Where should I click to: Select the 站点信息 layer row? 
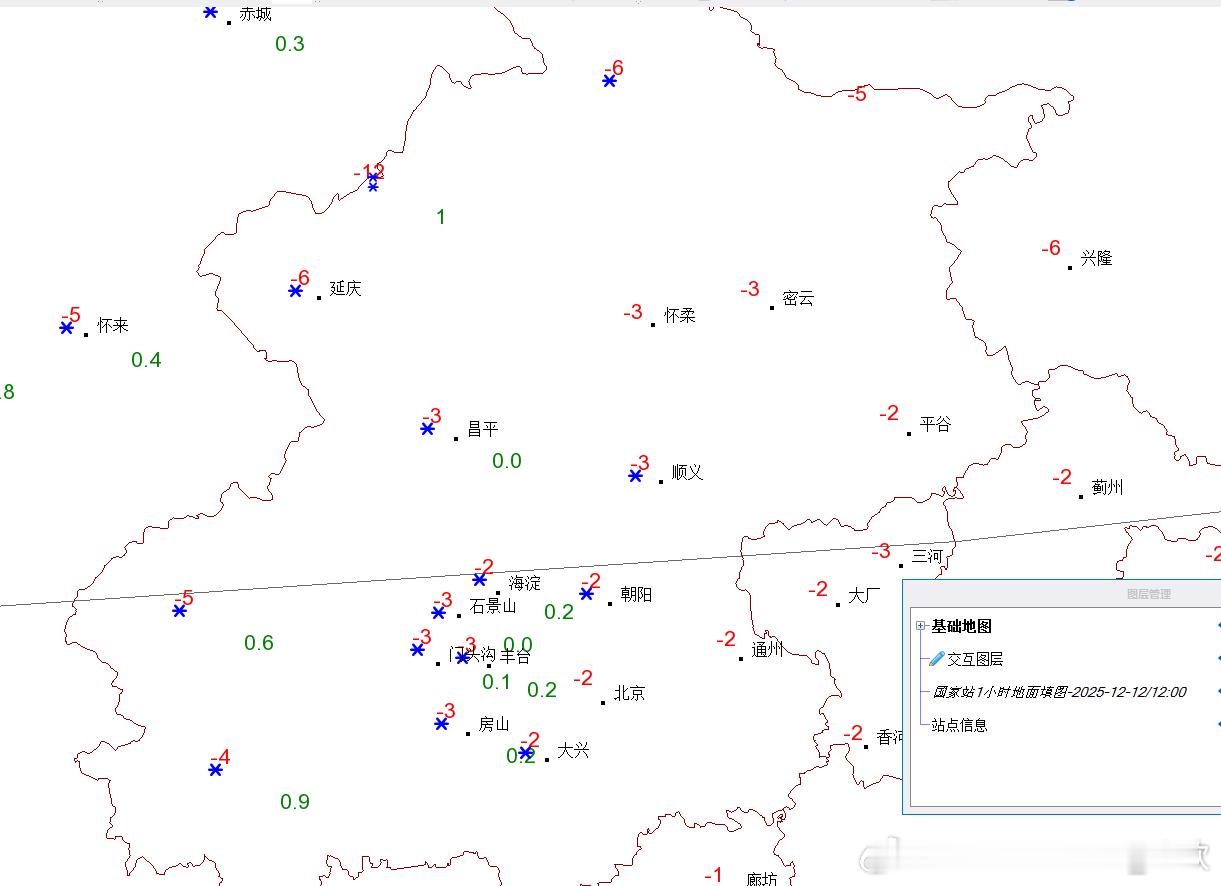click(959, 725)
